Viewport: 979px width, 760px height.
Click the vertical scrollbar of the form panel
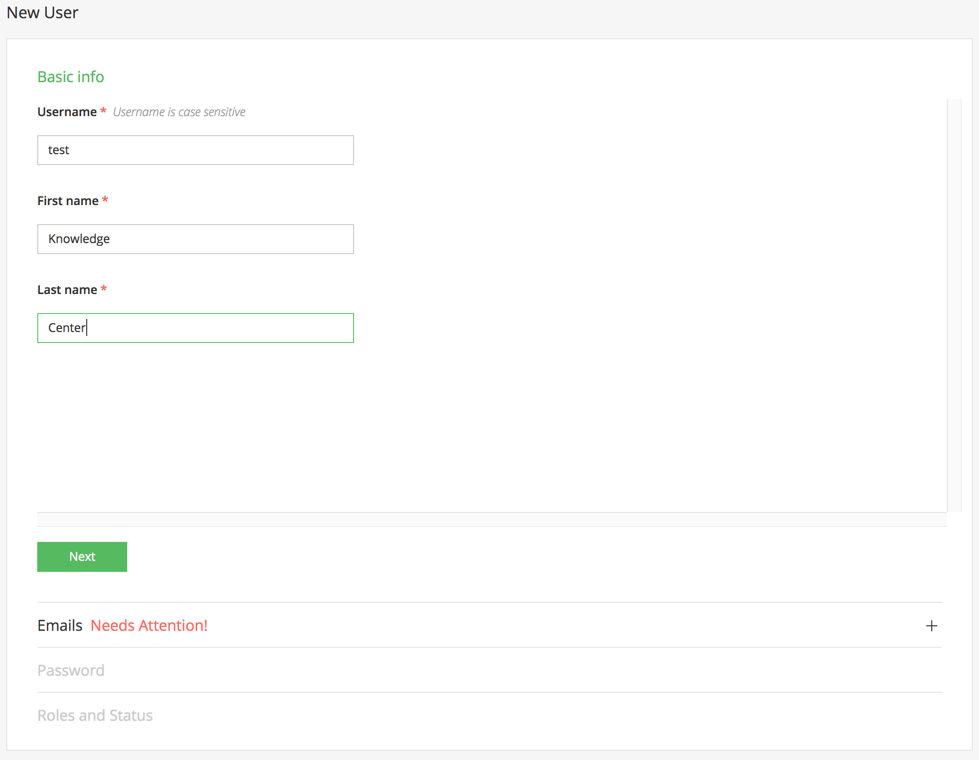(954, 305)
